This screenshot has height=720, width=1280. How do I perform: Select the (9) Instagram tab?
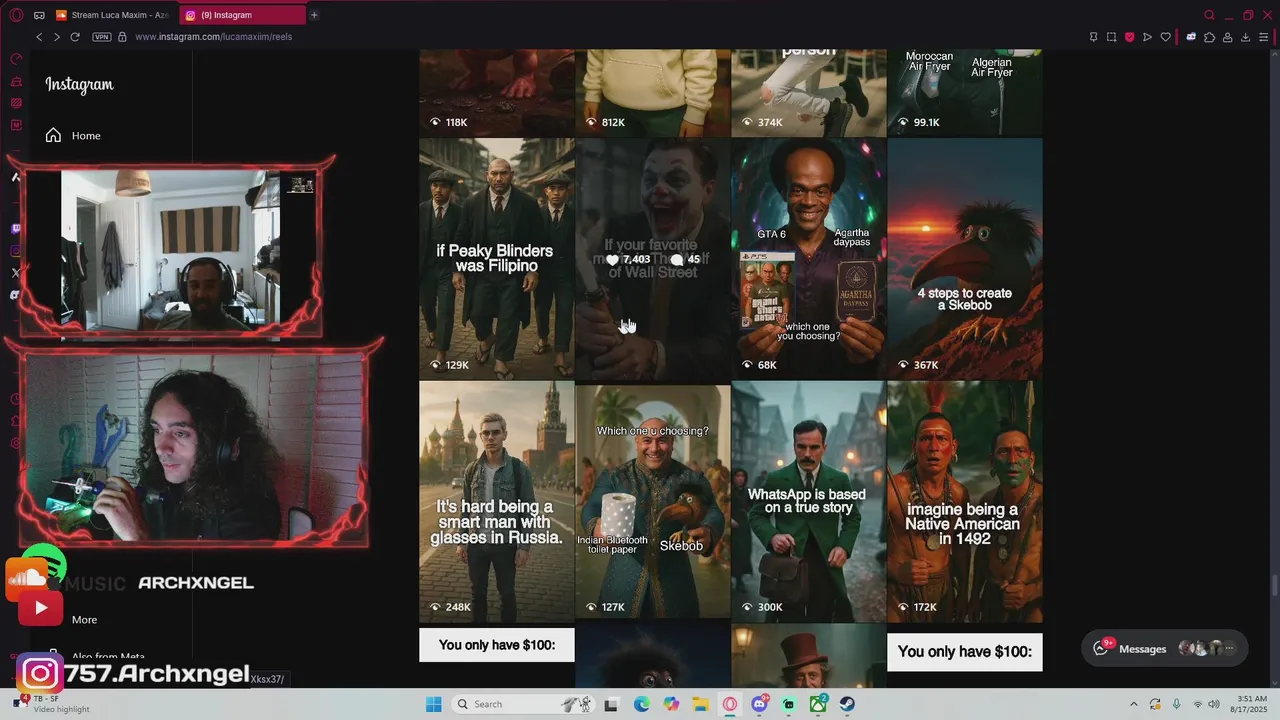[x=243, y=15]
